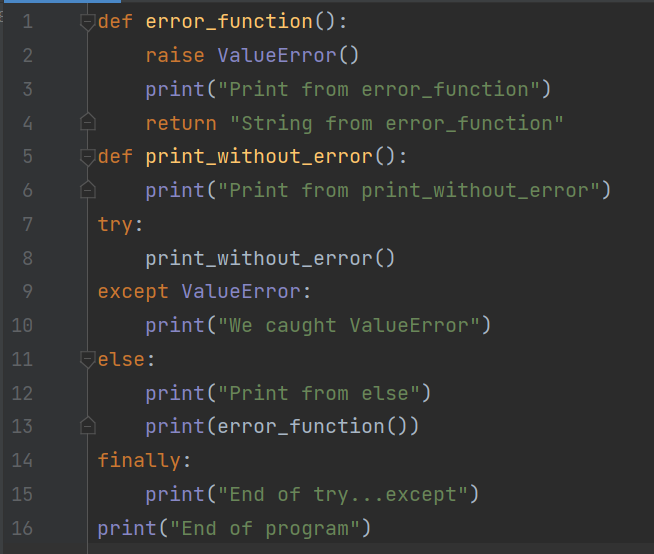Collapse the error_function definition fold arrow

88,22
